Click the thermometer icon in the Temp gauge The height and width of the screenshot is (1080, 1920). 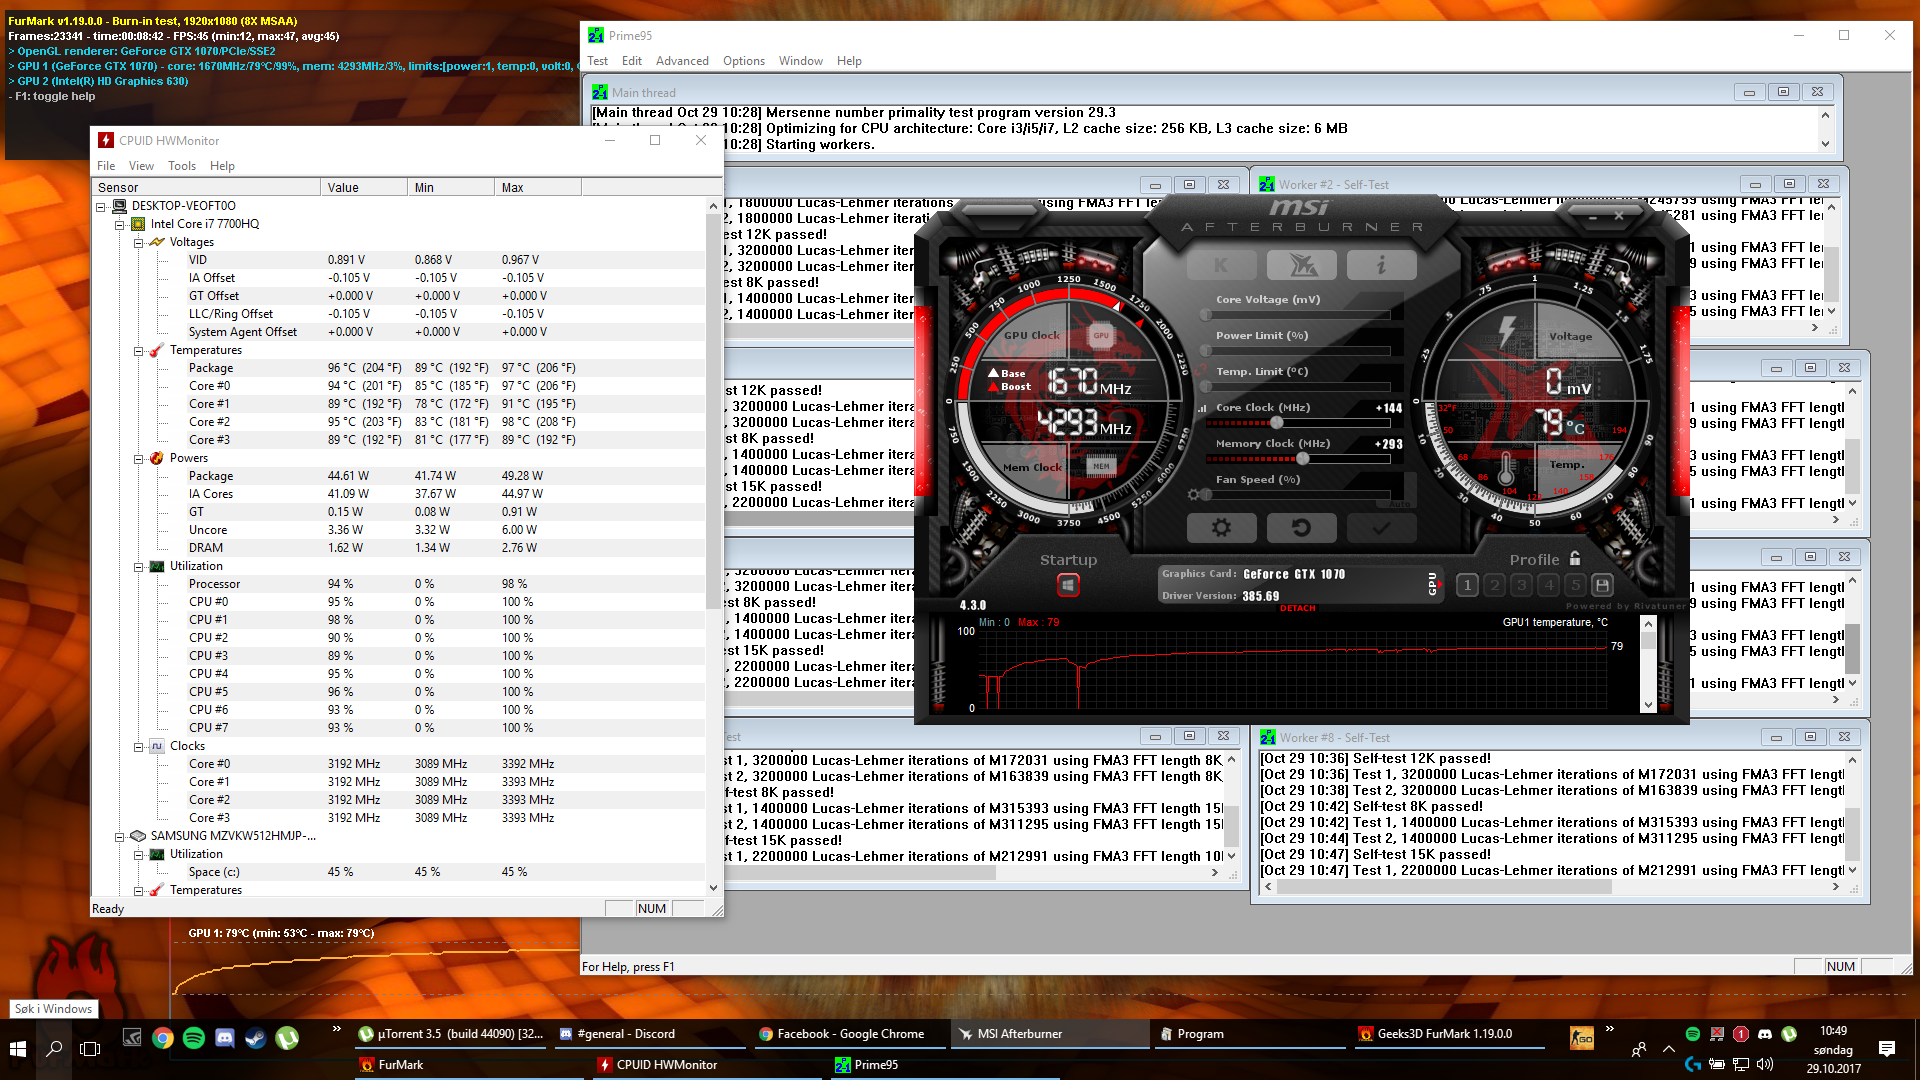point(1506,467)
